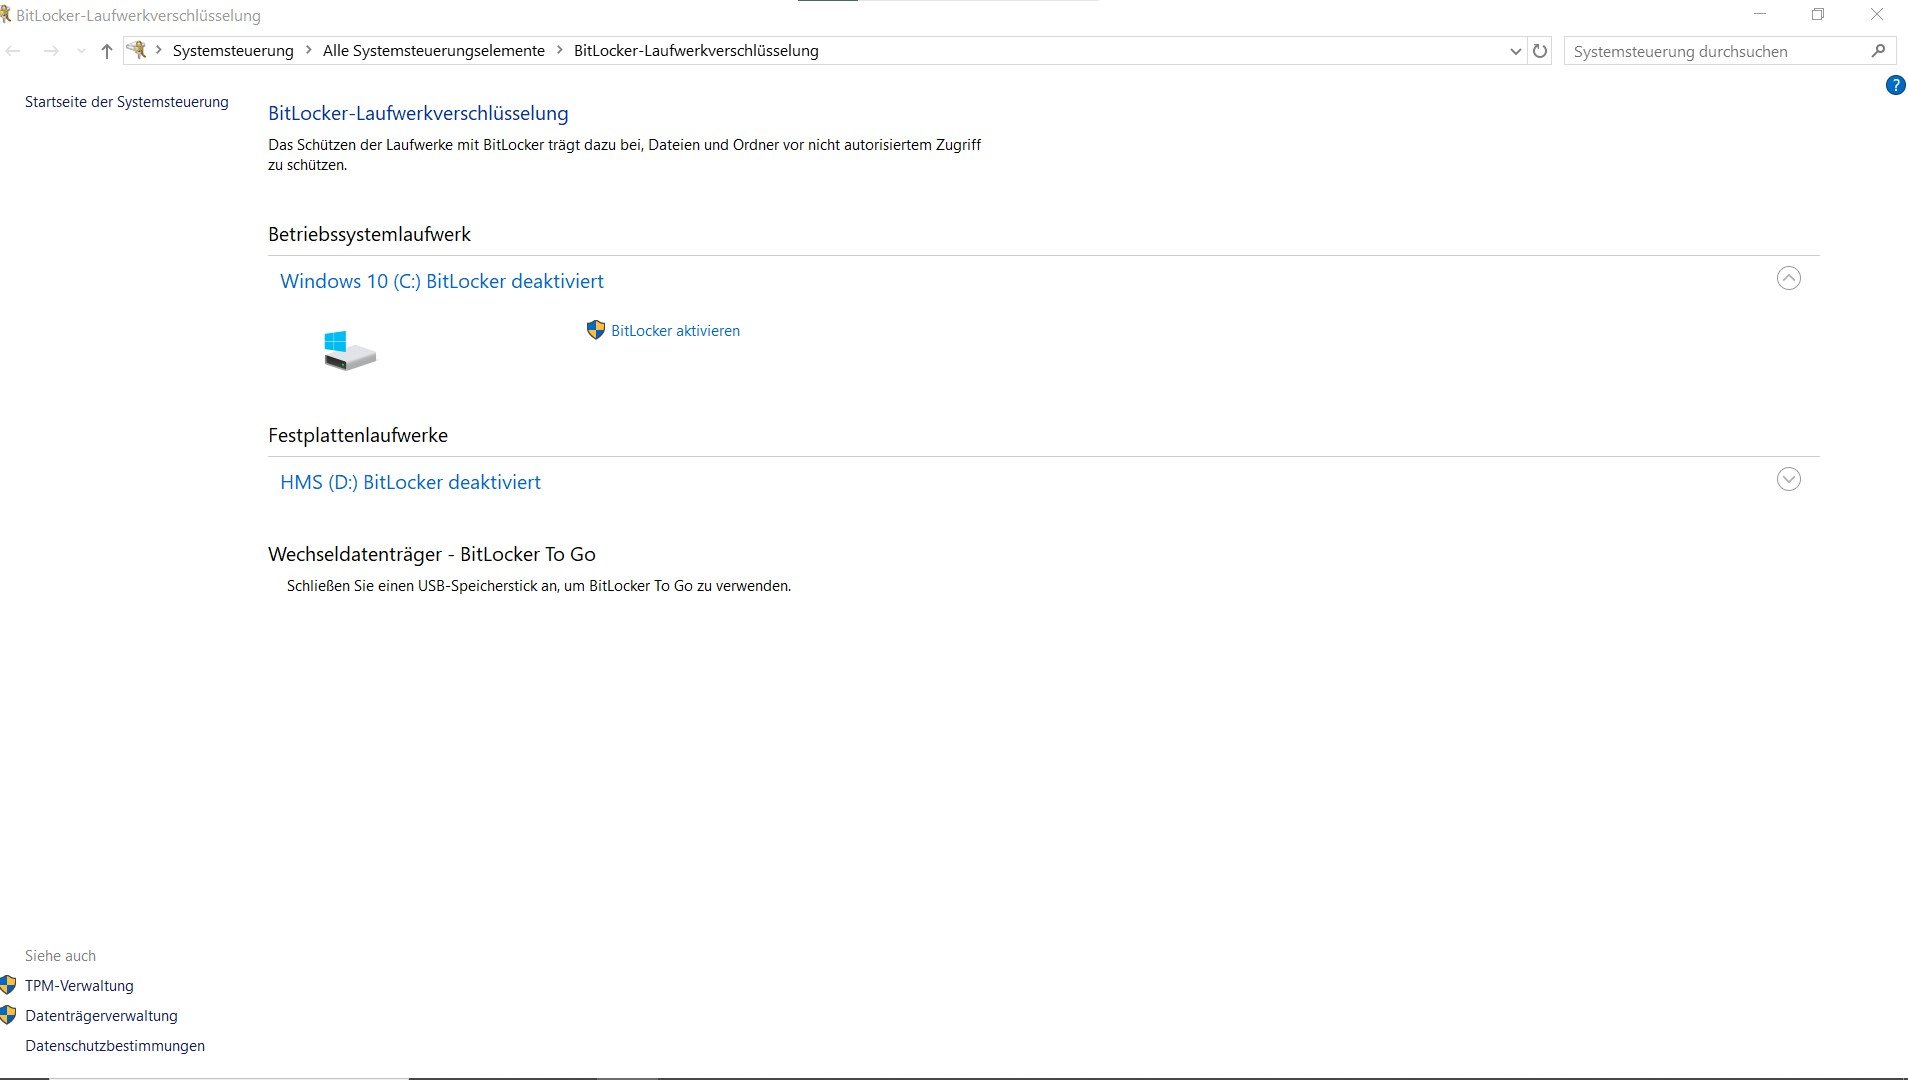Close the BitLocker window

(x=1877, y=15)
